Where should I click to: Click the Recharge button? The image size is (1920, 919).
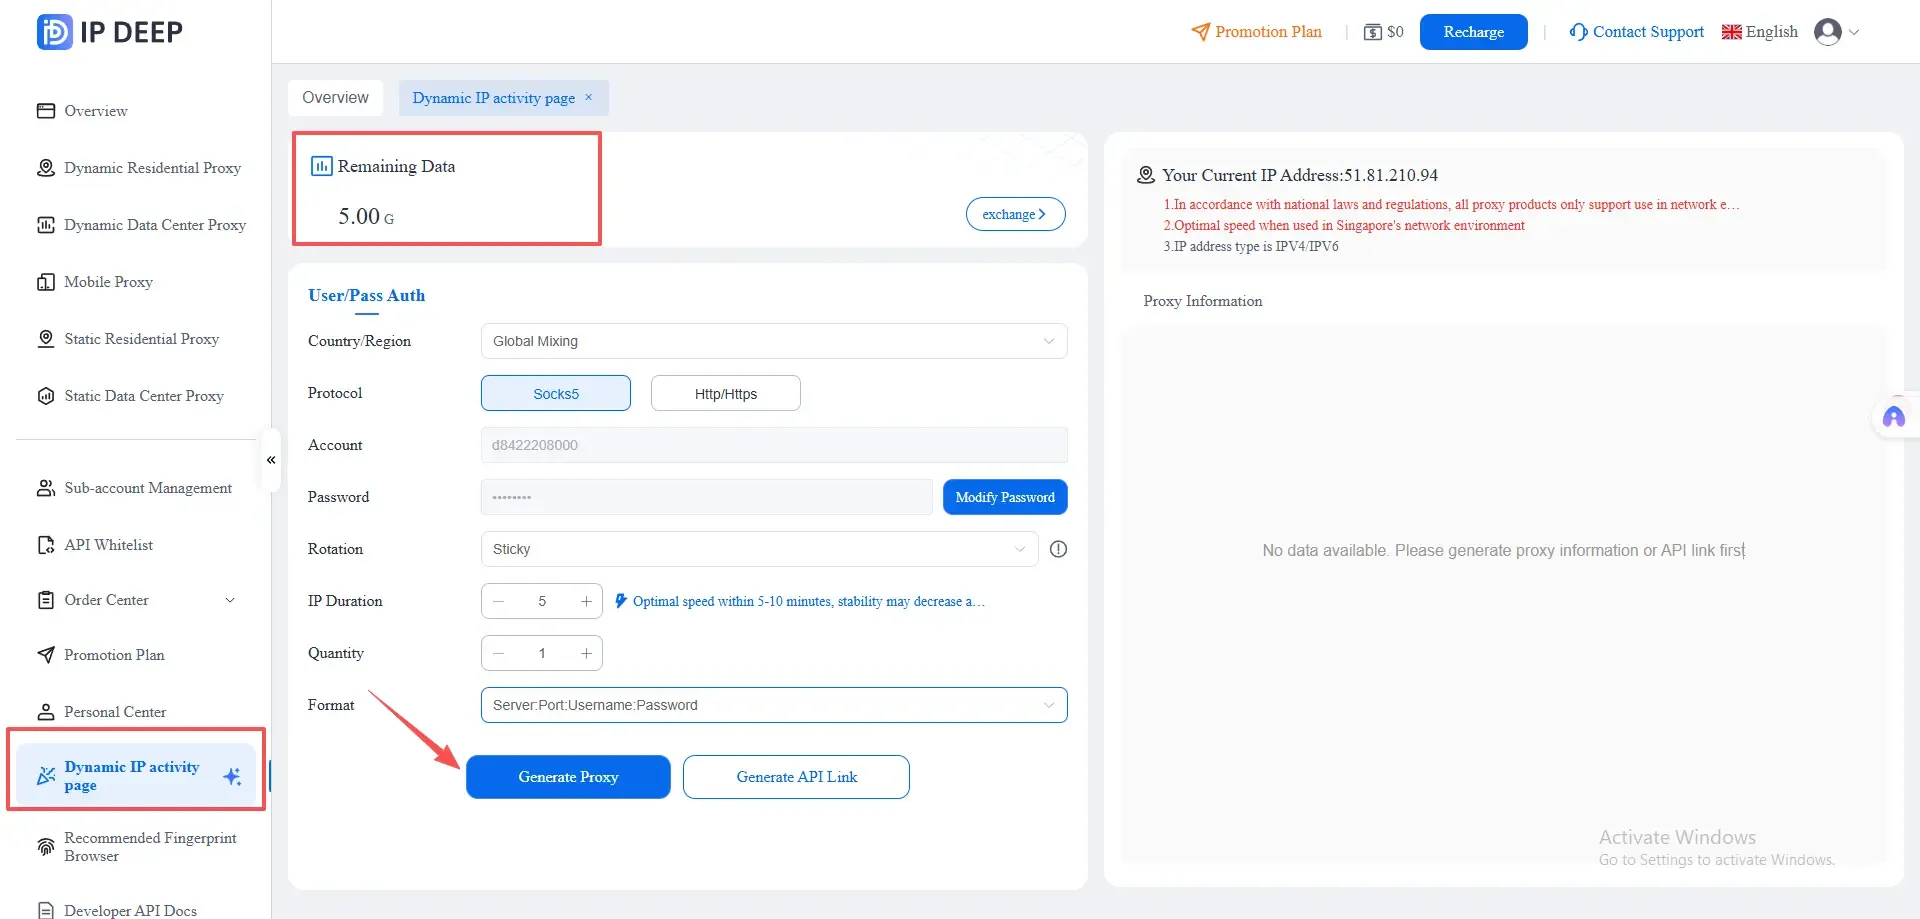1474,32
